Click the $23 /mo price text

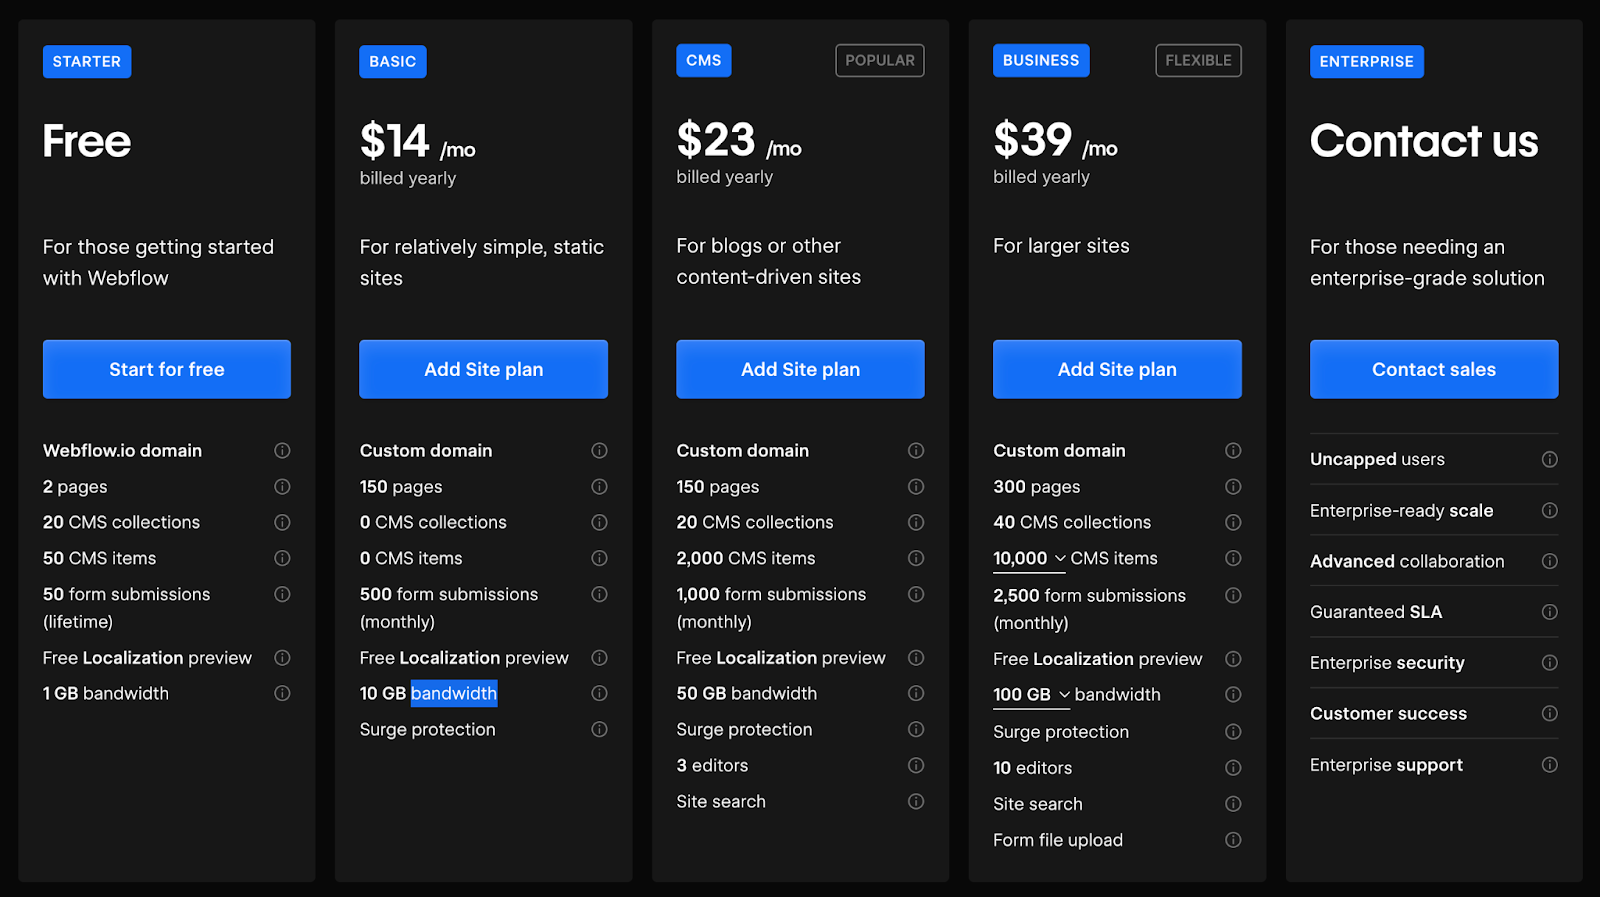(x=739, y=141)
